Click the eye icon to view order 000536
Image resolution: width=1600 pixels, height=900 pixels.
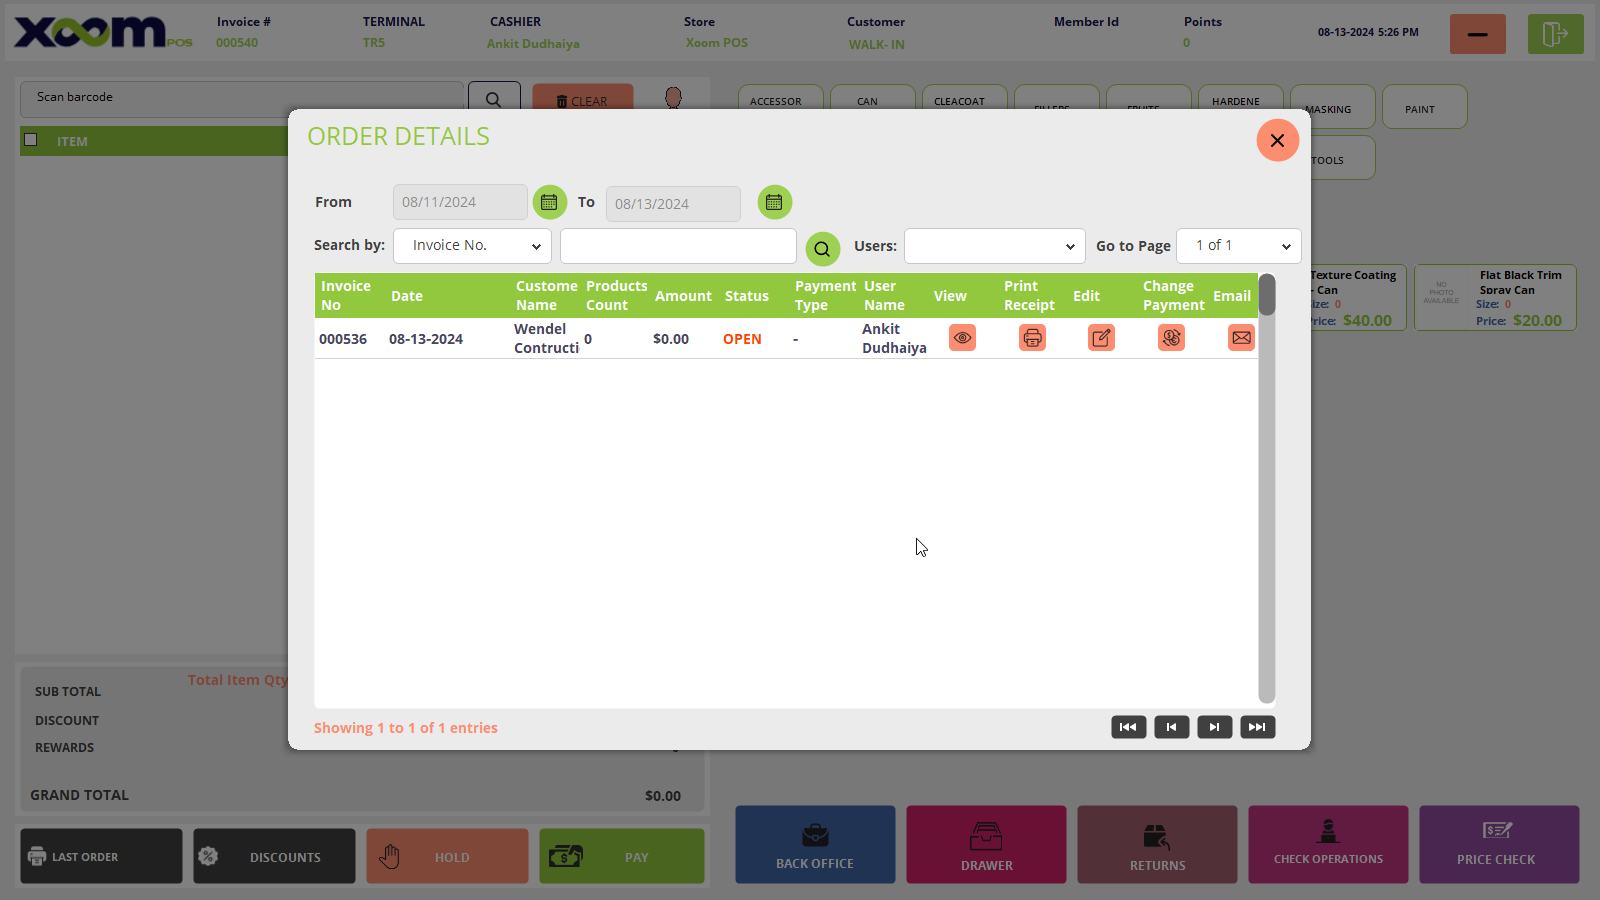[962, 338]
